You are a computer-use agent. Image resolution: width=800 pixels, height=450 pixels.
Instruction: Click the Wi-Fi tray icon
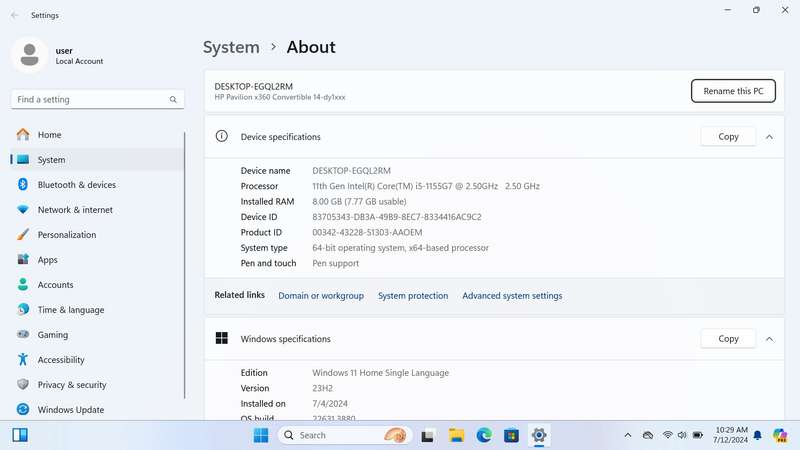coord(667,435)
